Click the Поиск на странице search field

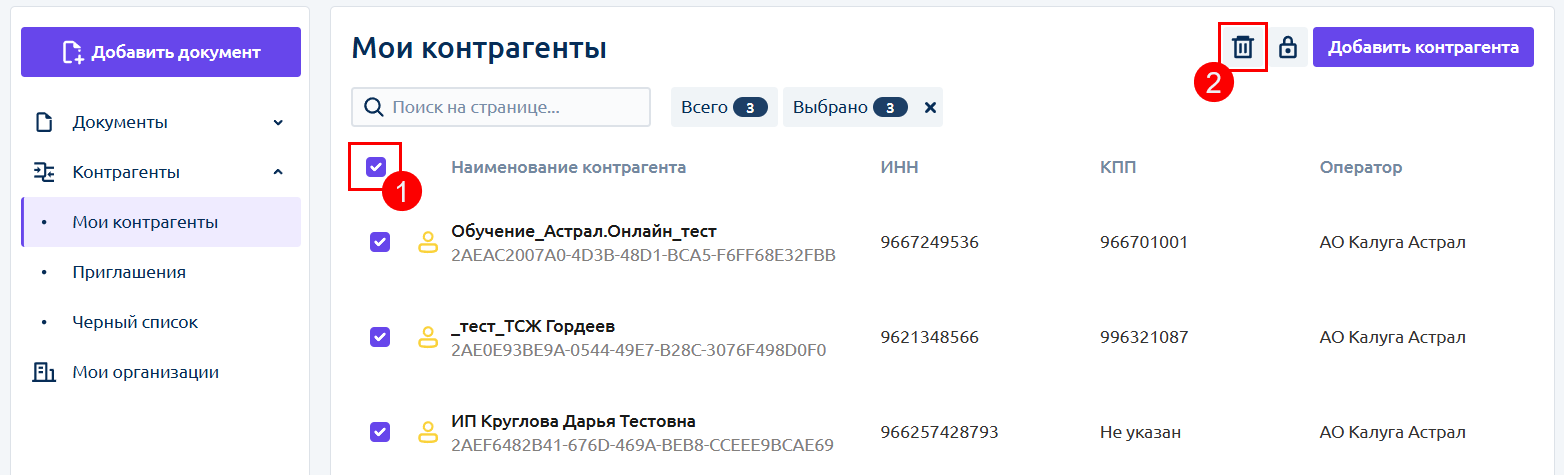coord(501,107)
